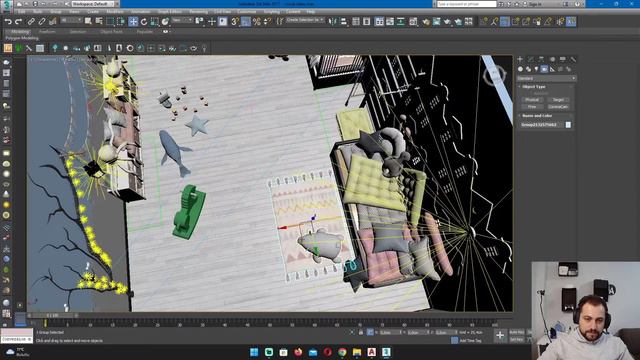Activate the Select and Move tool
The image size is (640, 360).
pos(133,22)
